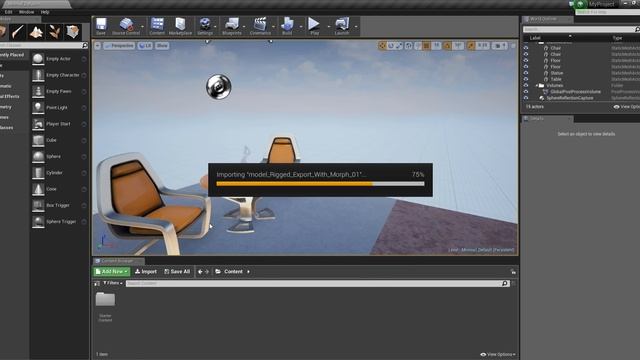
Task: Select the World Outliner tab
Action: (547, 19)
